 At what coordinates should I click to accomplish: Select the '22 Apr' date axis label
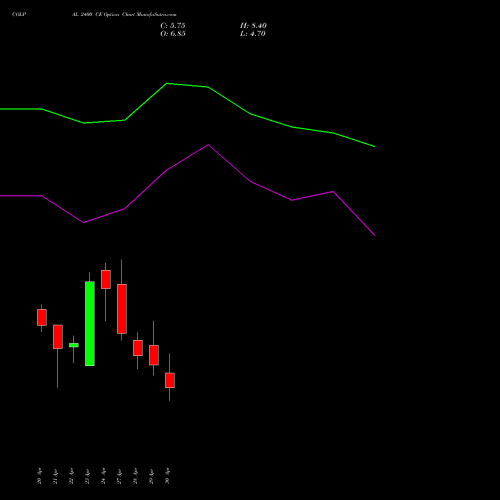tap(71, 476)
